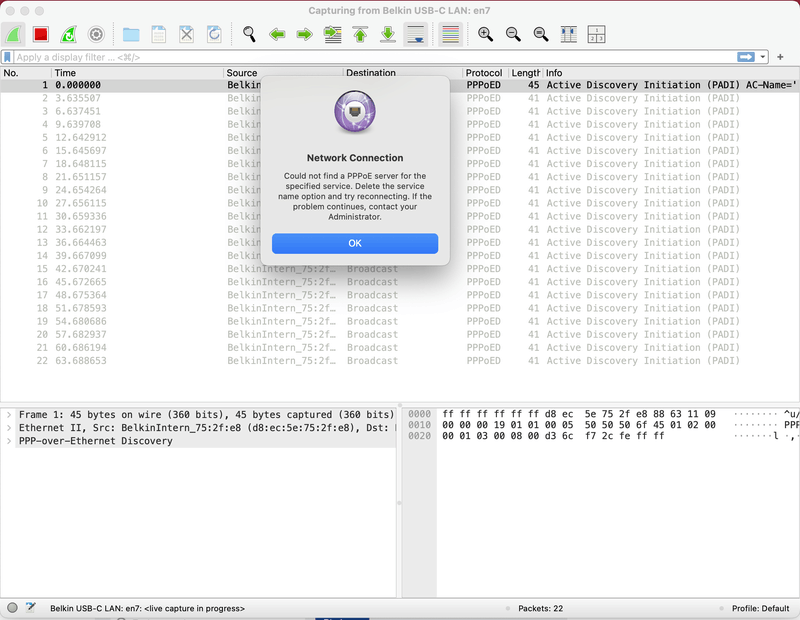The height and width of the screenshot is (620, 800).
Task: Go to specified packet icon
Action: [333, 35]
